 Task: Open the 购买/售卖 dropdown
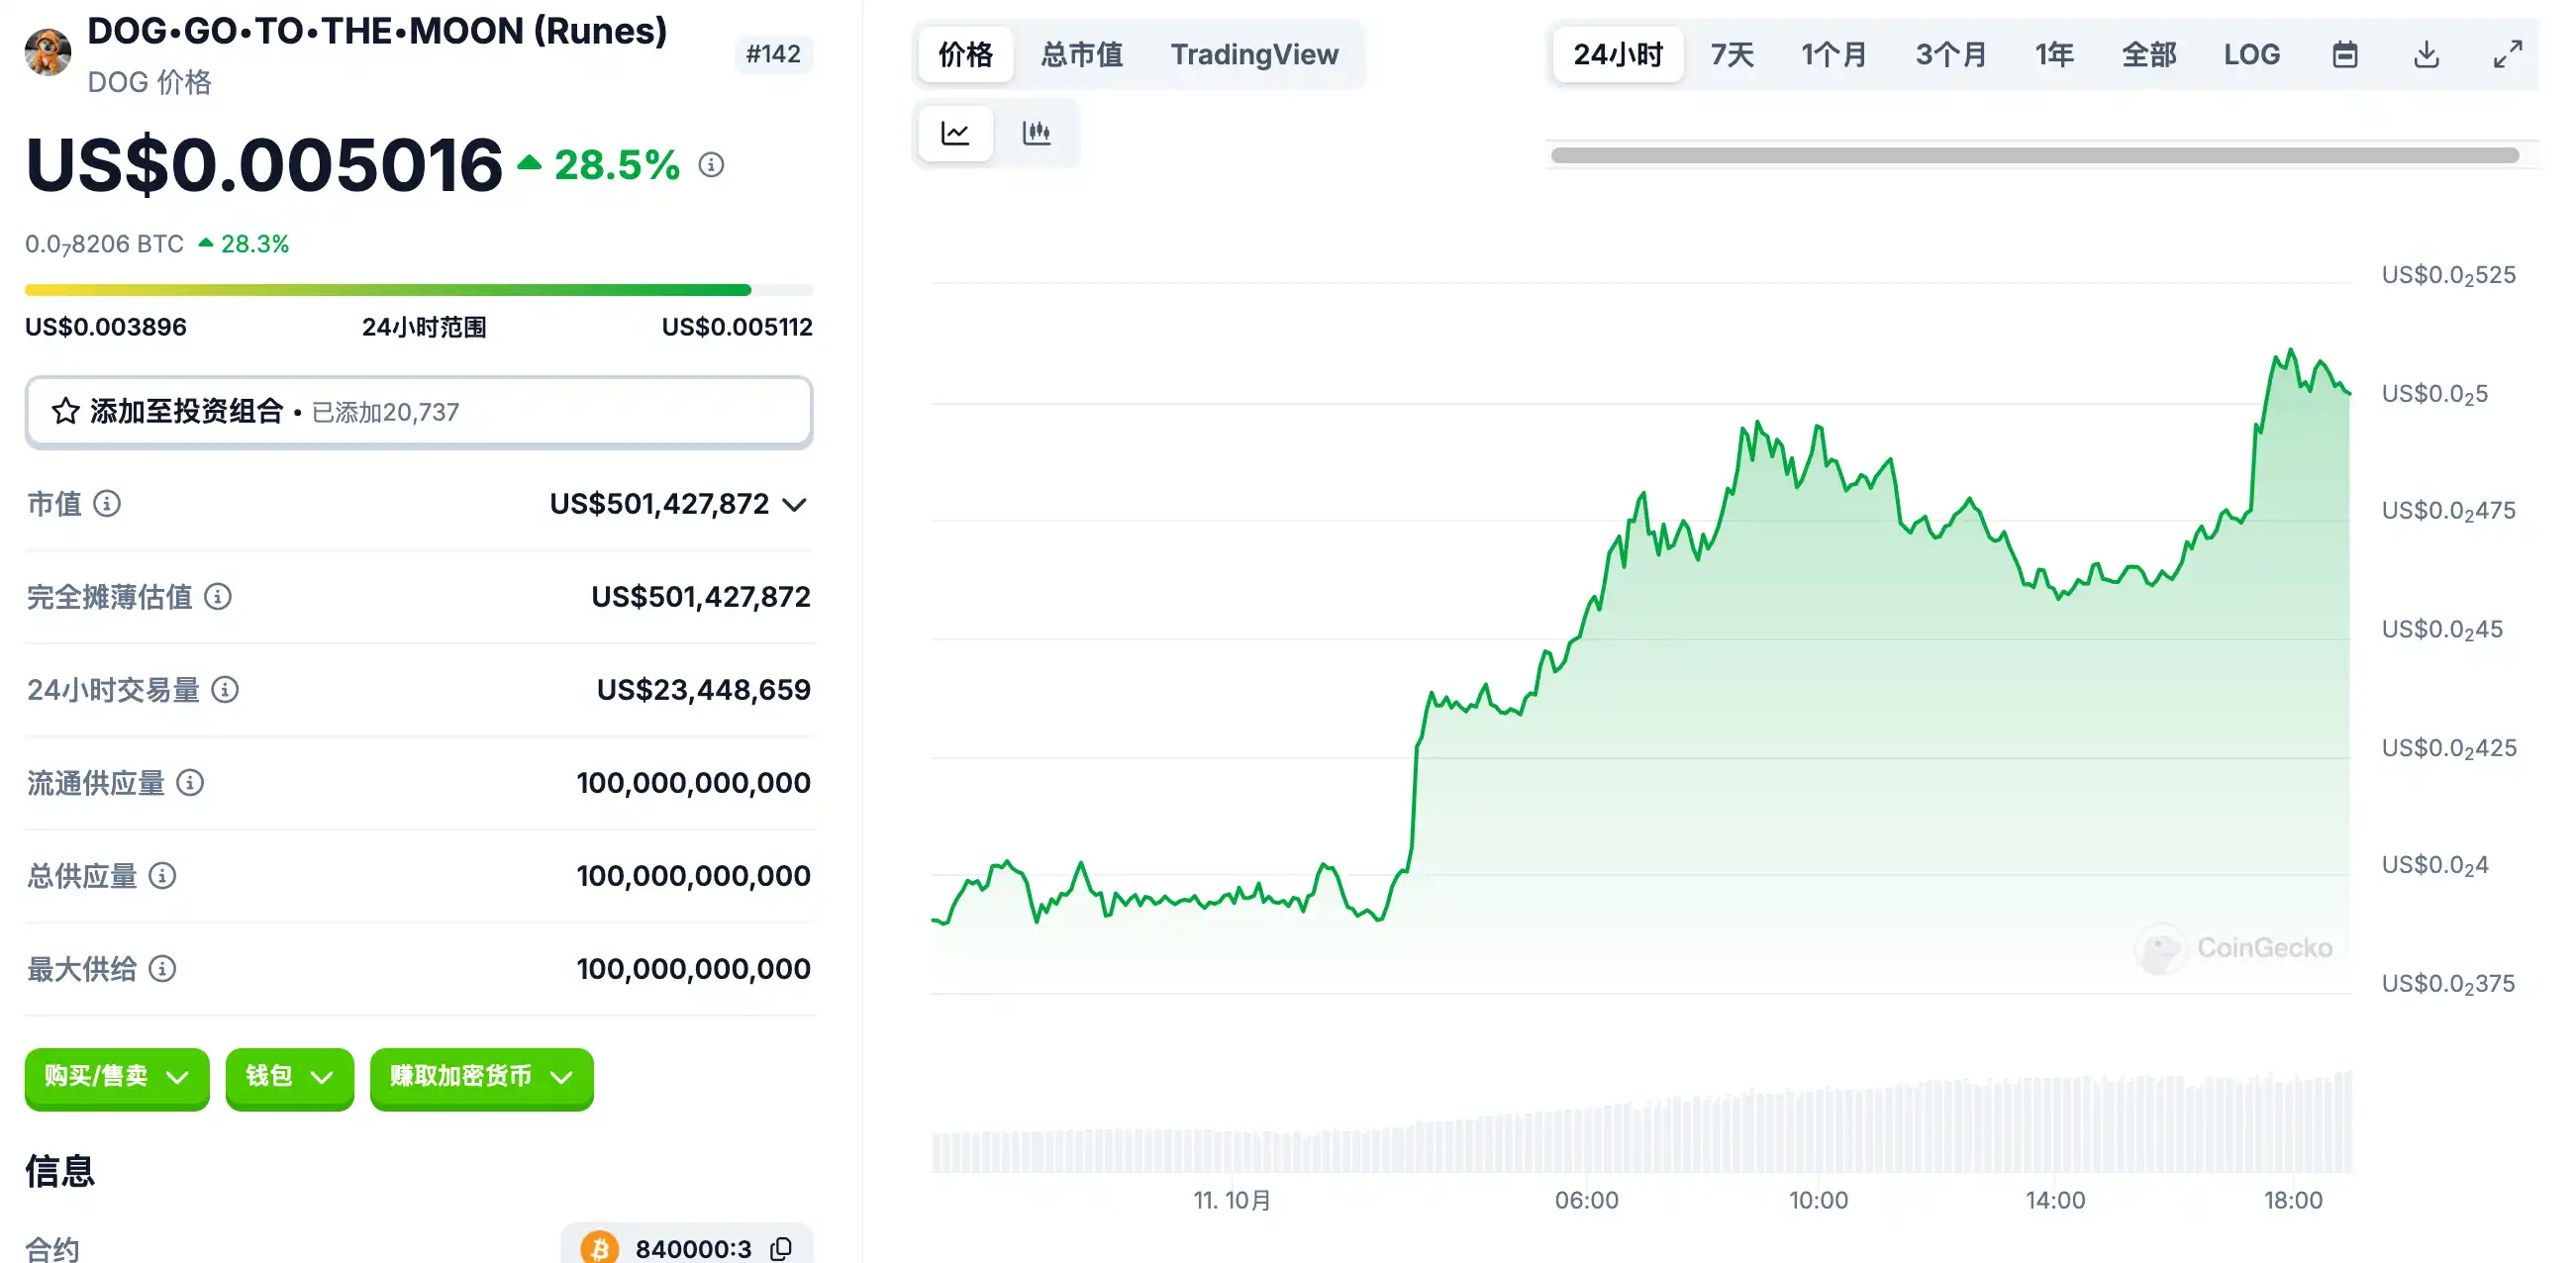117,1077
